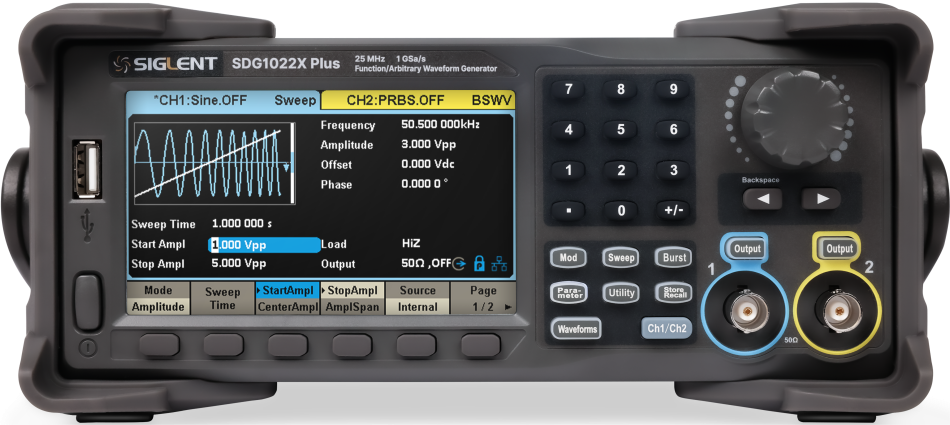Click the third softkey under StartAmpl
Image resolution: width=950 pixels, height=425 pixels.
tap(288, 345)
